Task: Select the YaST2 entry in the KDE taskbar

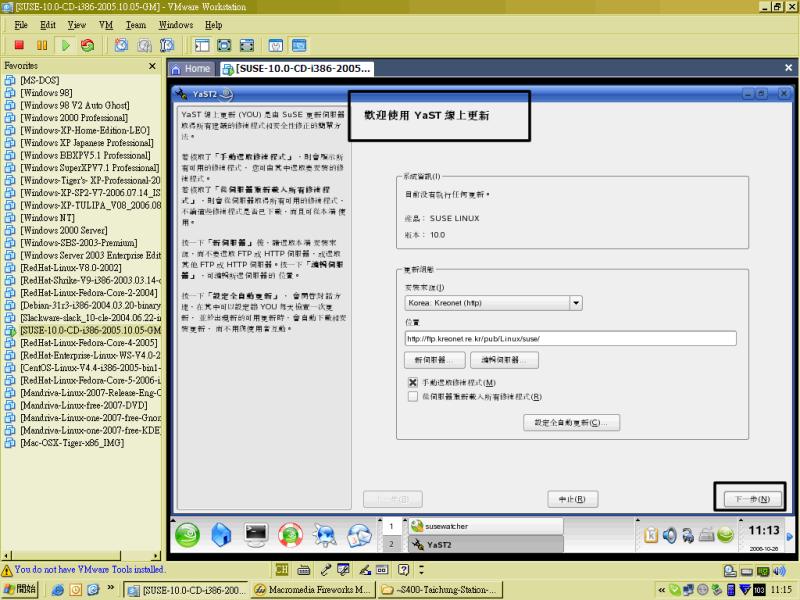Action: [486, 544]
